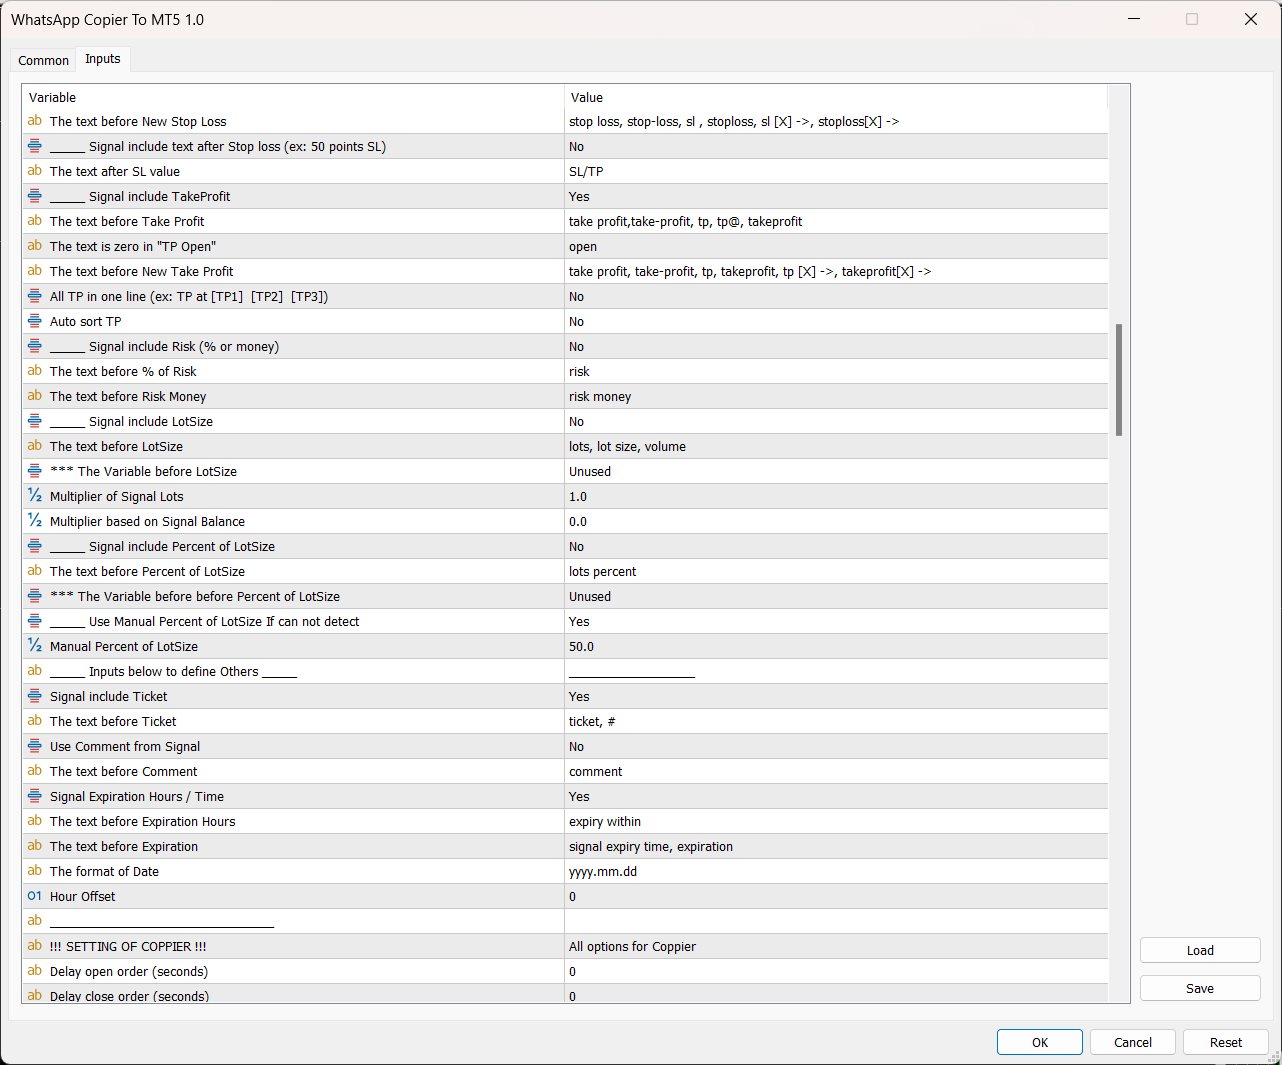Edit the 'Hour Offset' value field
The width and height of the screenshot is (1282, 1065).
pos(836,896)
